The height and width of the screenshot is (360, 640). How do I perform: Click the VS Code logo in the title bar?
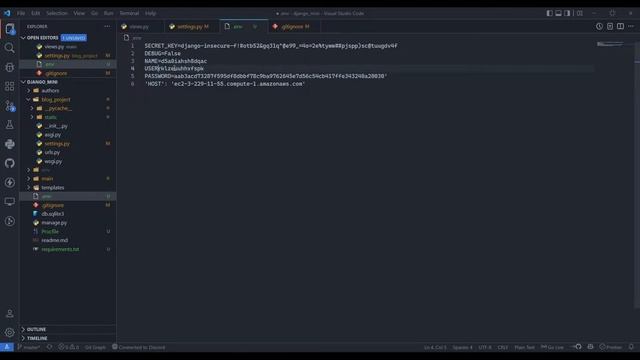7,13
